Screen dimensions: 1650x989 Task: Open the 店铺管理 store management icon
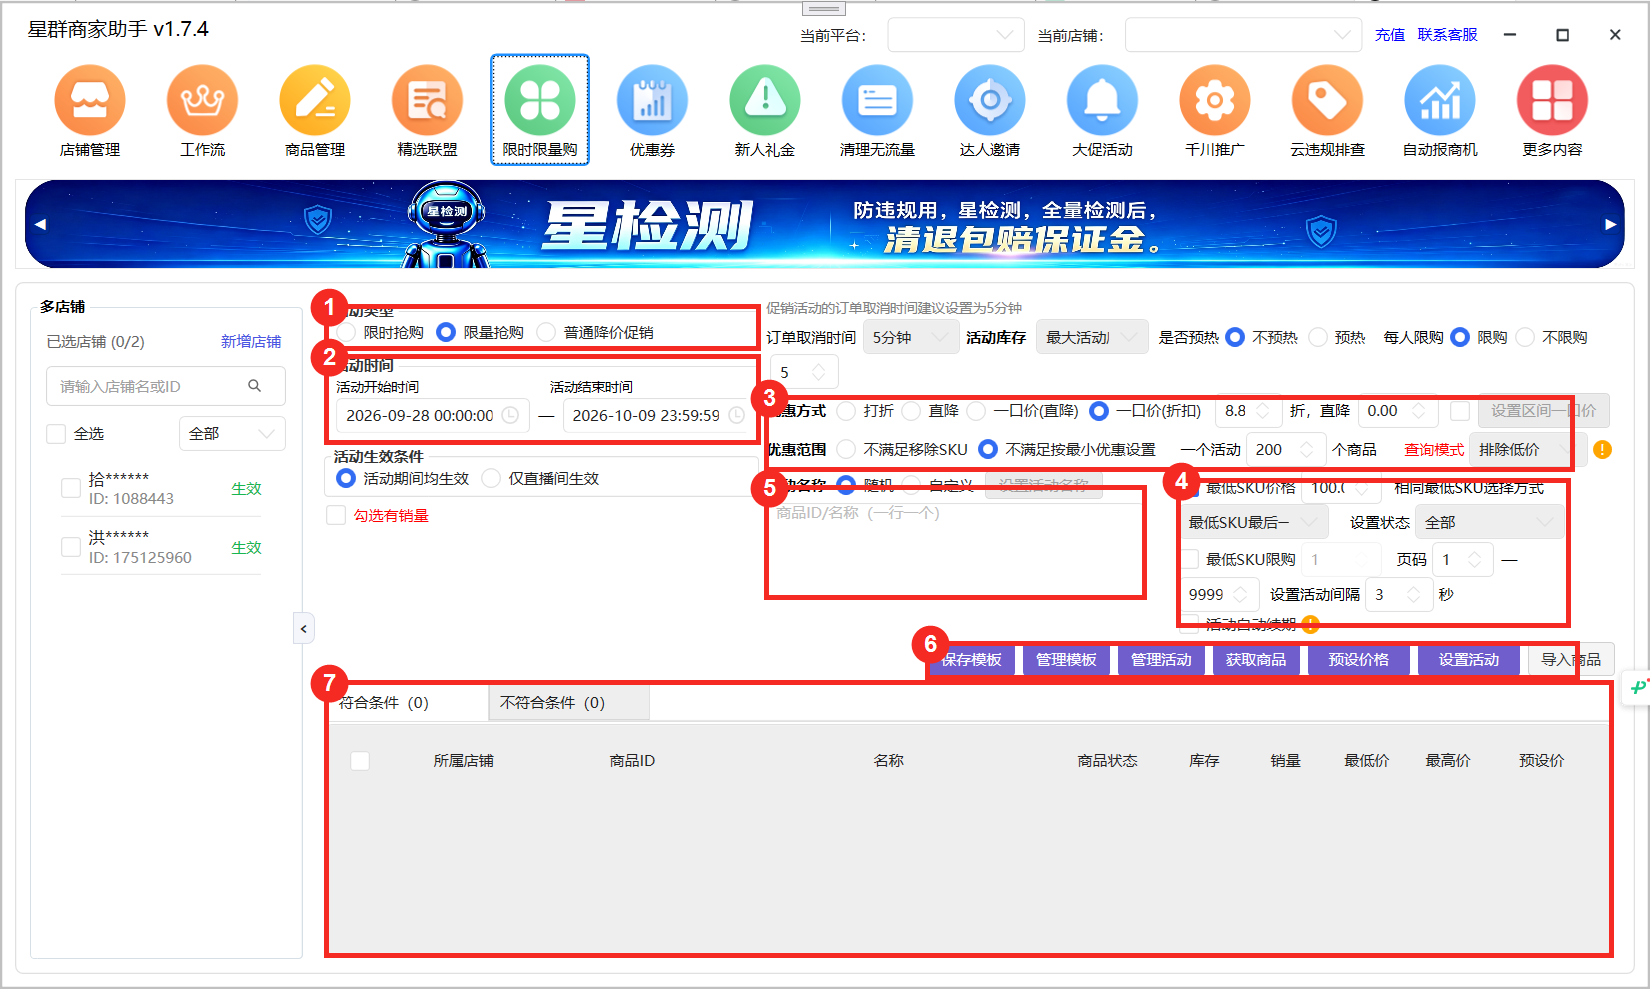(90, 100)
